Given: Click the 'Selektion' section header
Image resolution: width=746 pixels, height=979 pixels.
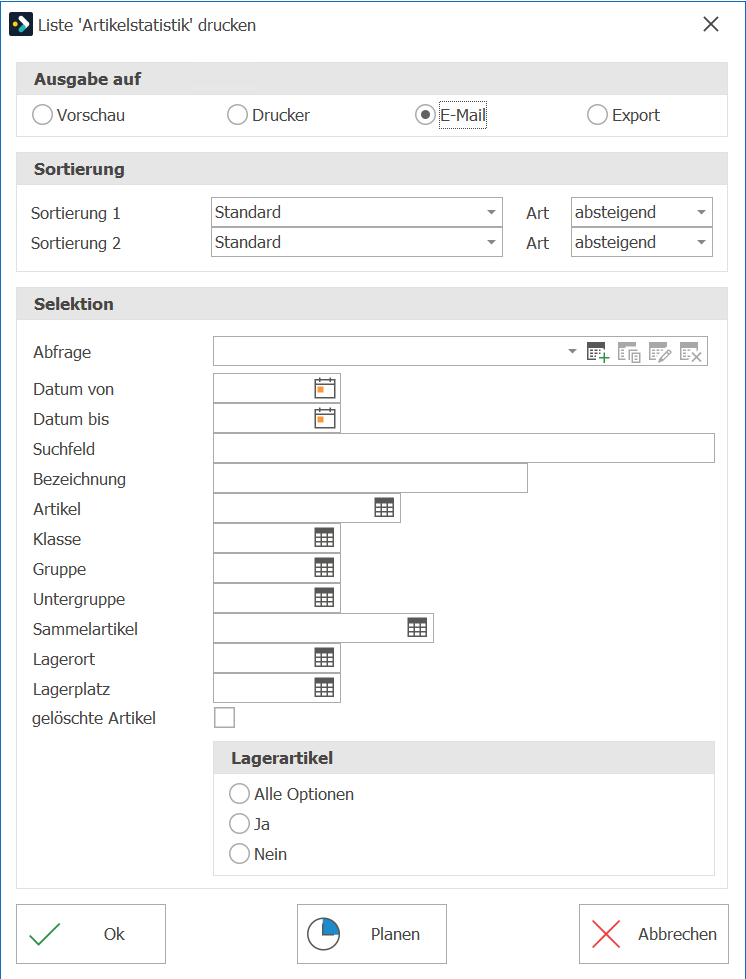Looking at the screenshot, I should click(x=372, y=304).
